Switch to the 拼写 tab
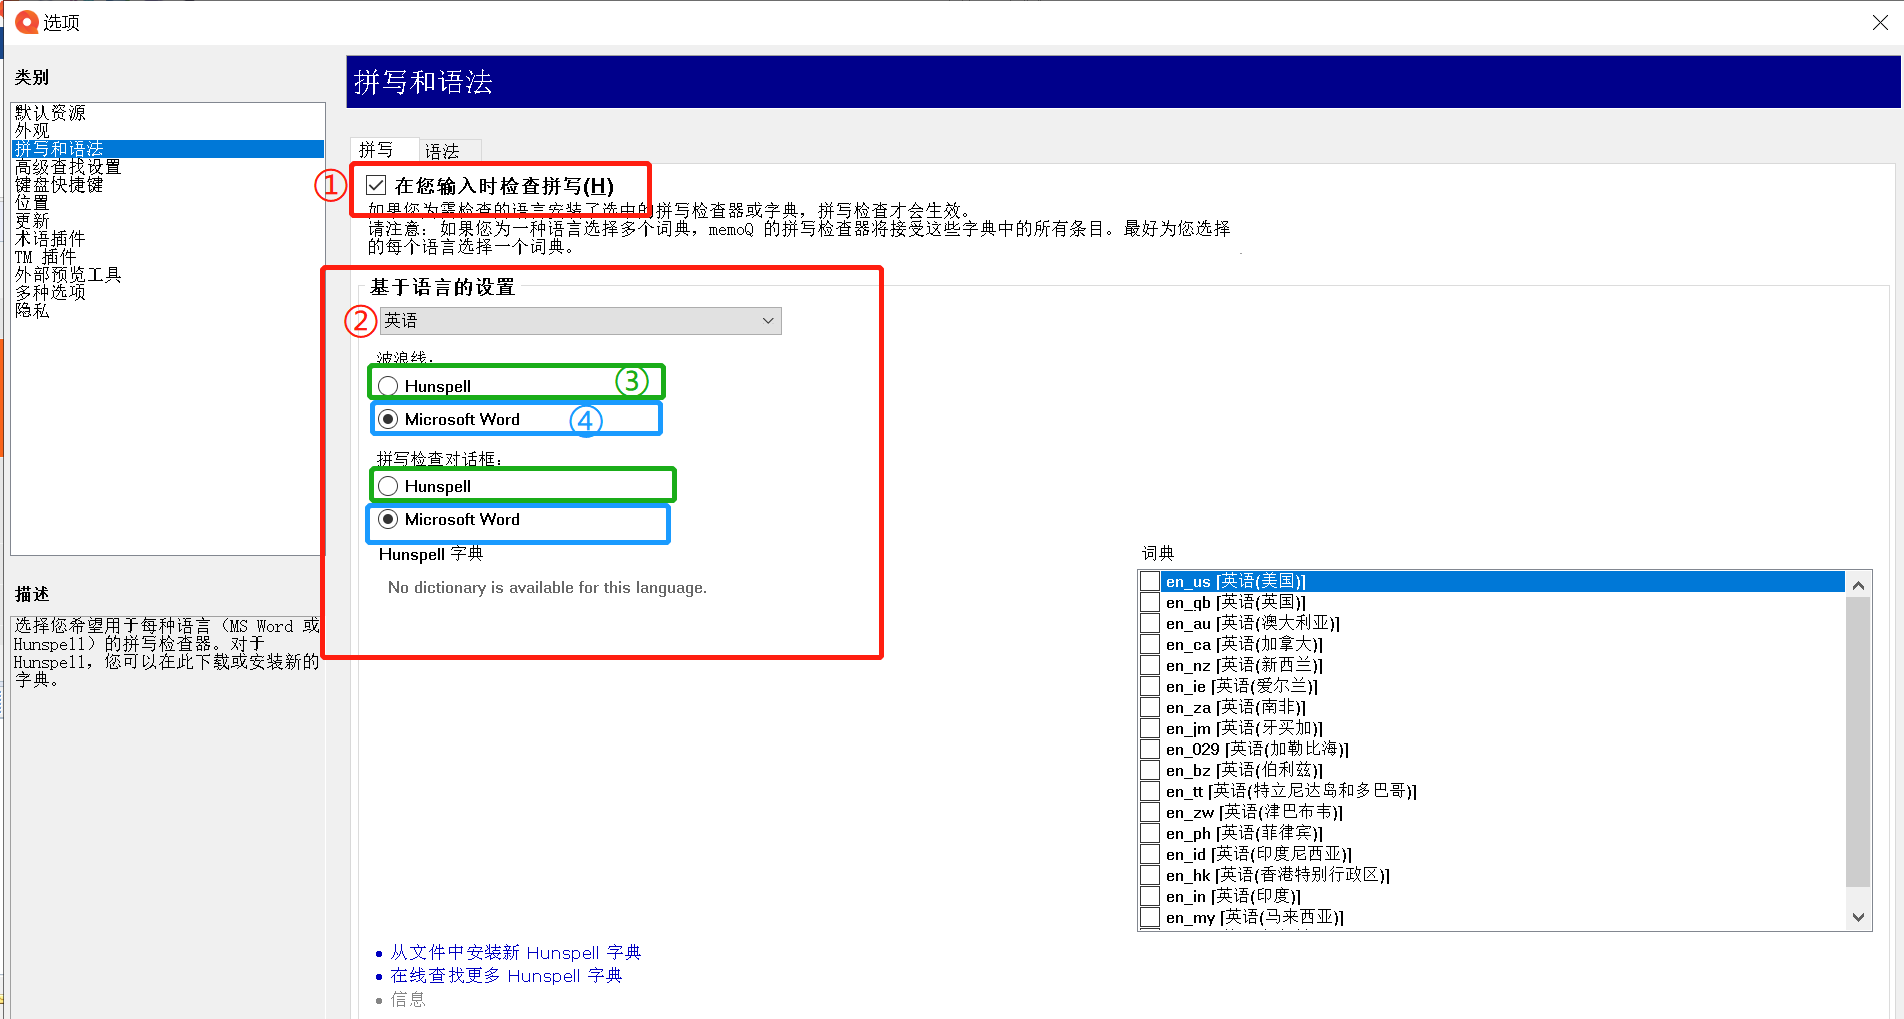Image resolution: width=1904 pixels, height=1019 pixels. coord(376,150)
